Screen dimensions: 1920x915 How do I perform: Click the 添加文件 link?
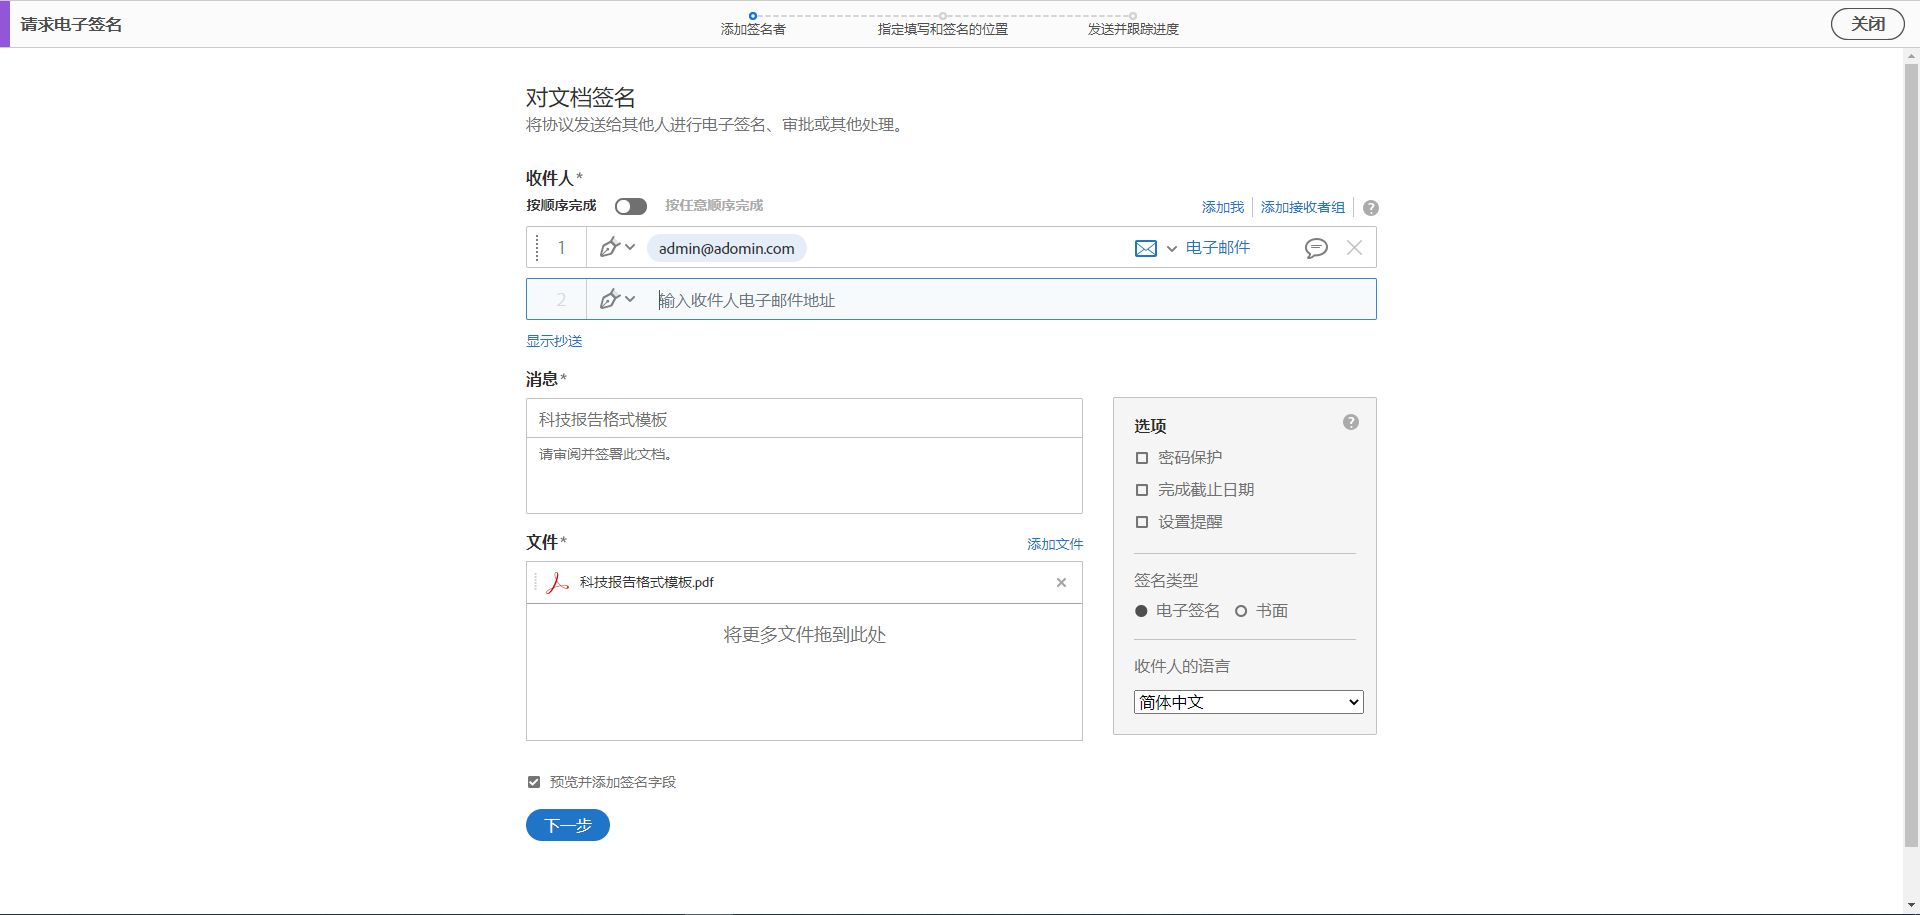[x=1055, y=544]
